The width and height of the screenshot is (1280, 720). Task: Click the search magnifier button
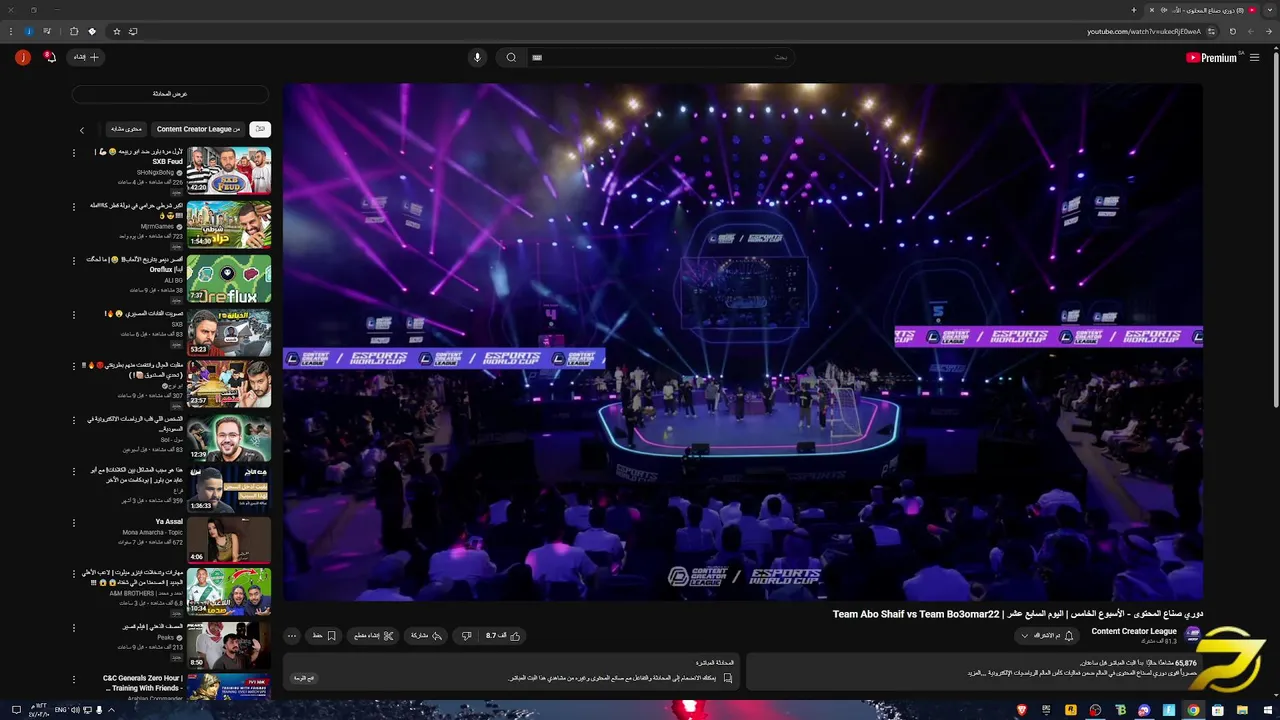coord(511,57)
